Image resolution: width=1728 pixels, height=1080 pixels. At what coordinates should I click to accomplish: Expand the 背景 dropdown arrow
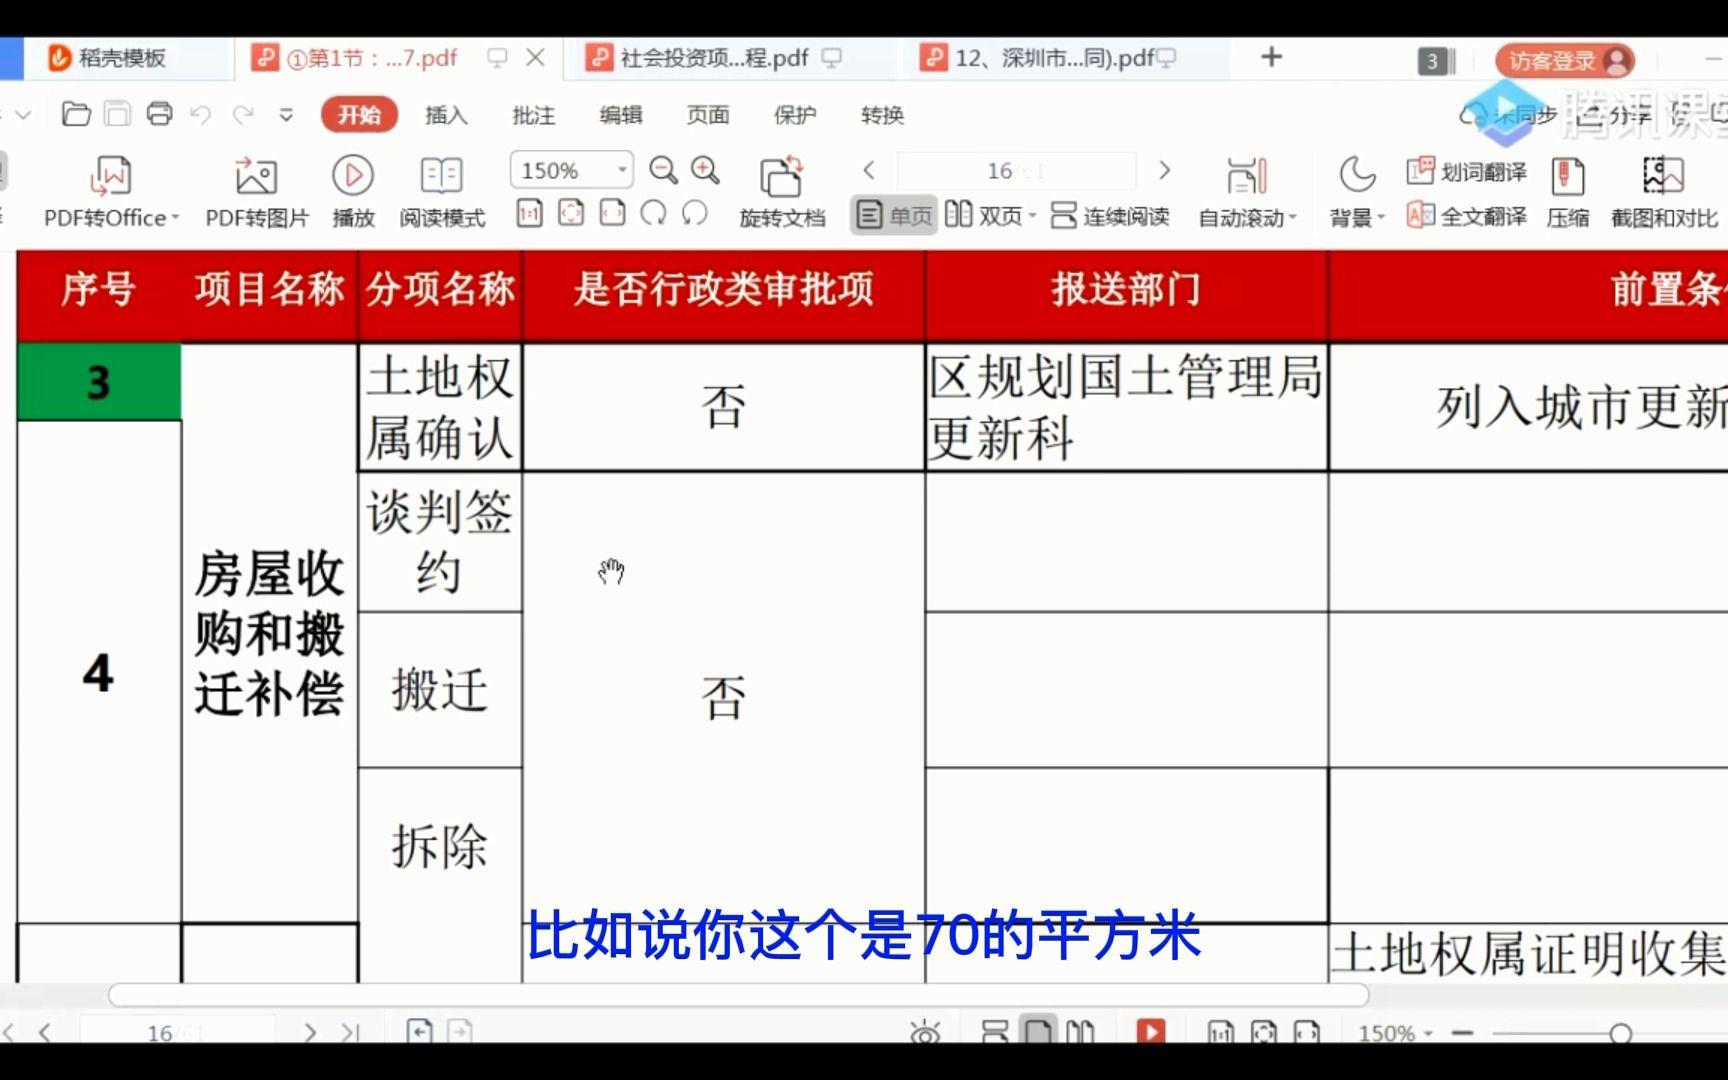1381,218
